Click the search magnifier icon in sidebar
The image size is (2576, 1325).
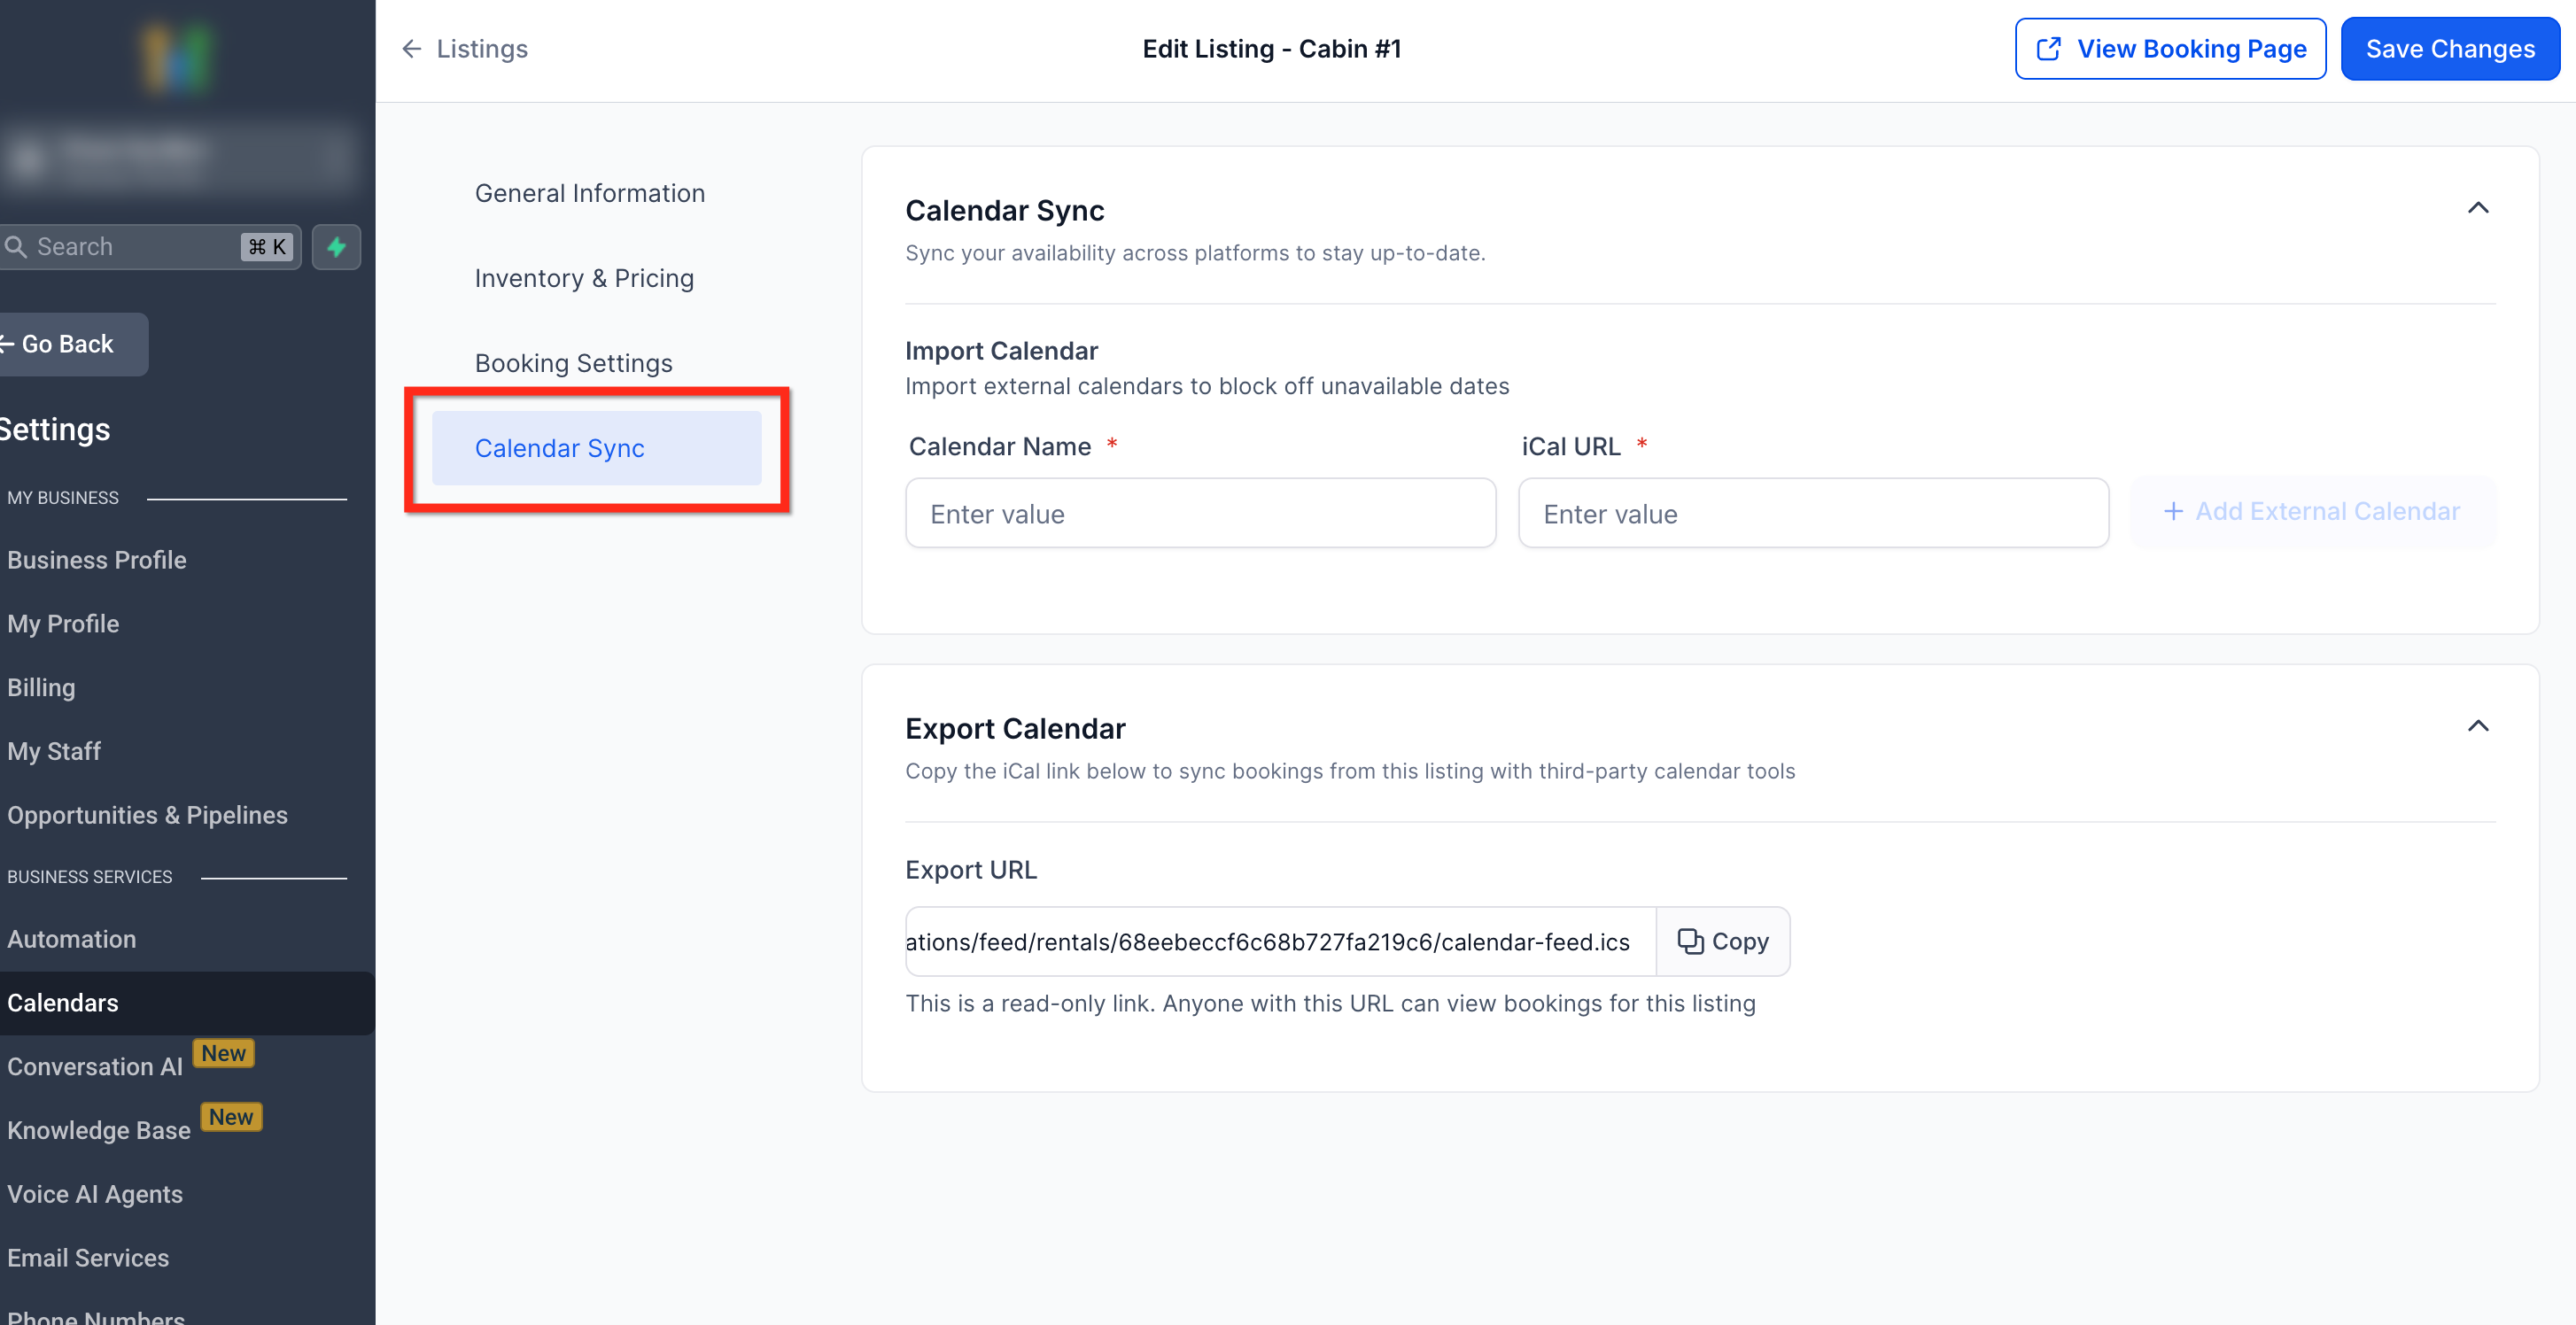pos(16,247)
